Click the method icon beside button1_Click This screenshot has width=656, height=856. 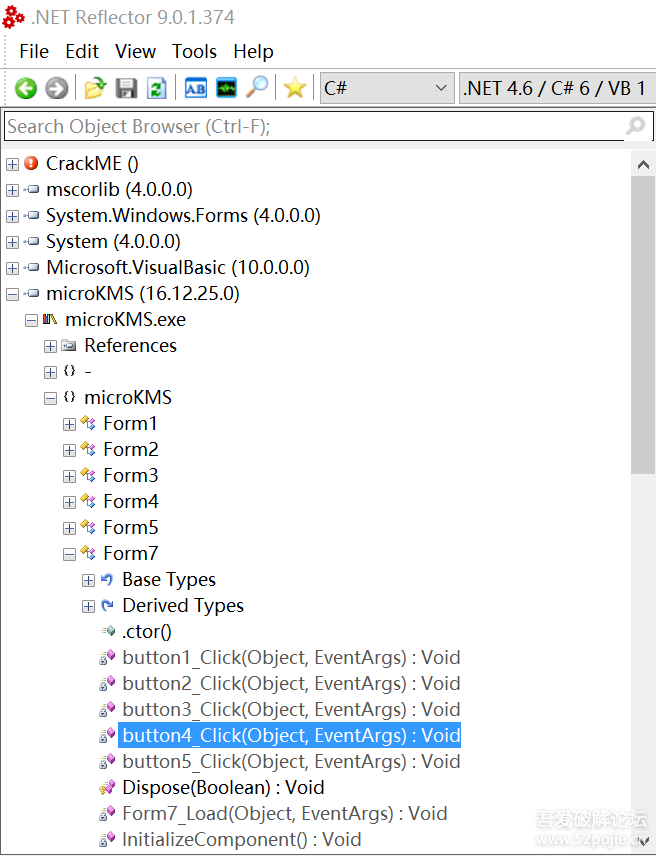pos(107,657)
